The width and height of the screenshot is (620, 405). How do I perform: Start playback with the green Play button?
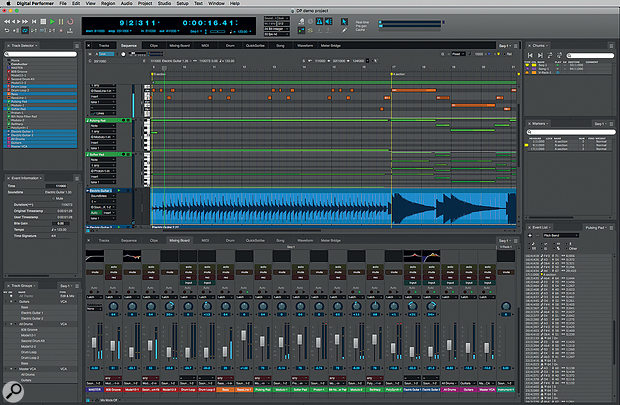(52, 21)
